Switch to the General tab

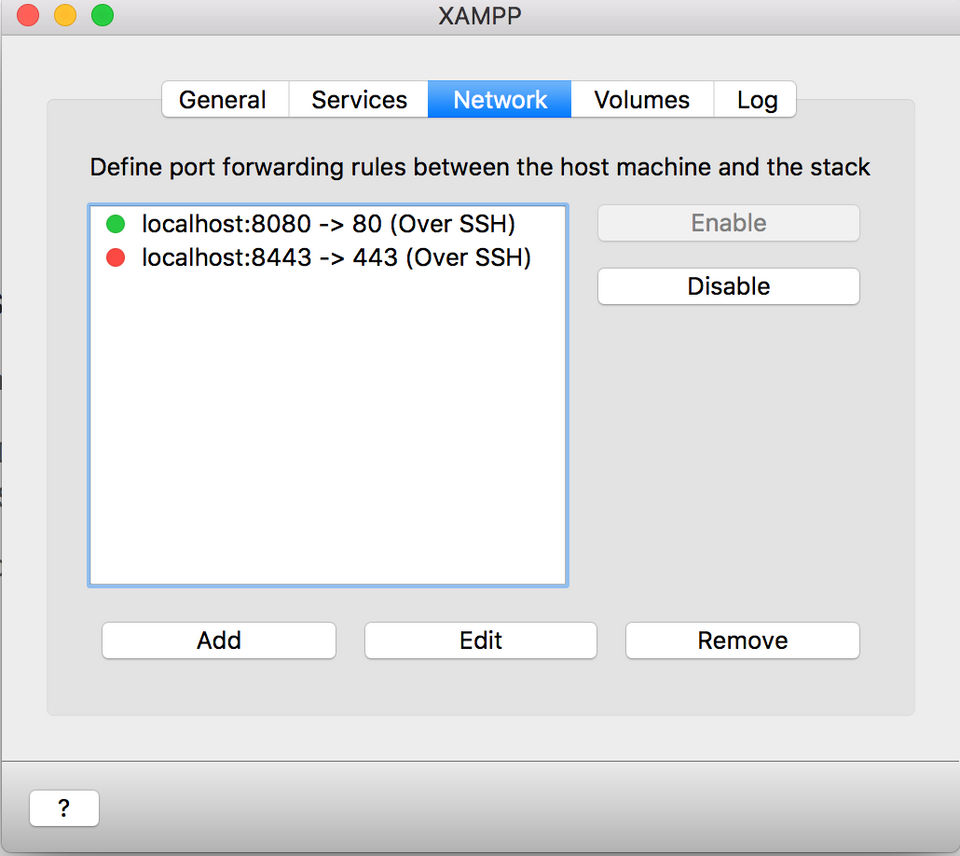(x=222, y=100)
